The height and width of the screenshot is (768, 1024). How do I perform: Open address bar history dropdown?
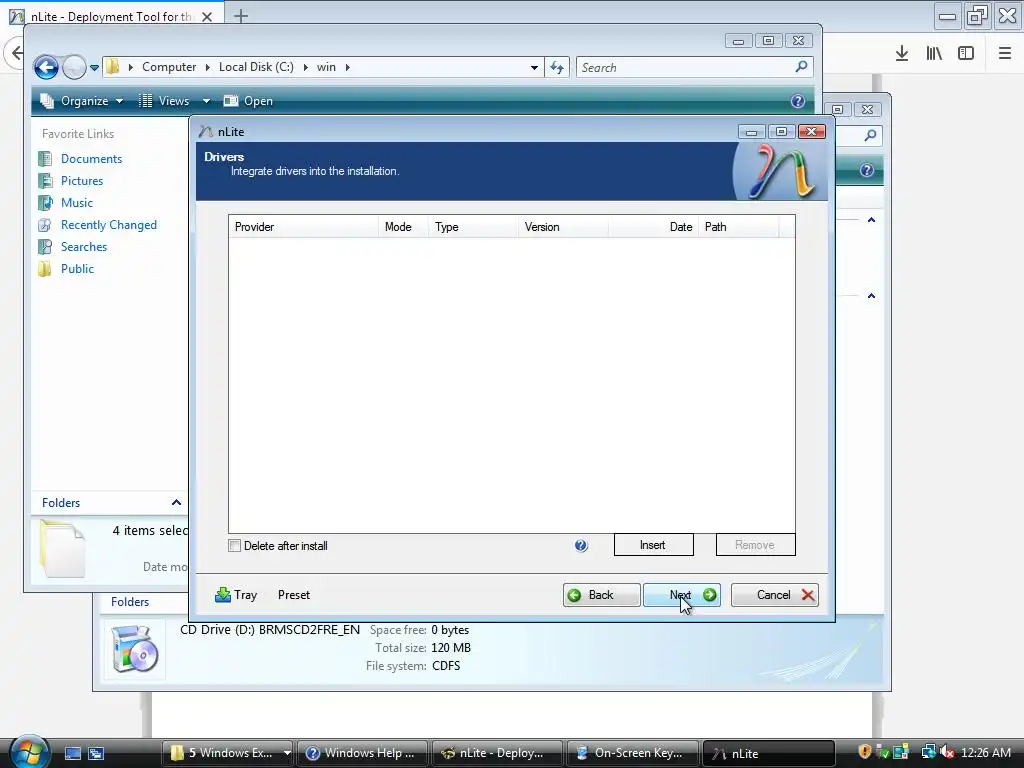coord(534,67)
